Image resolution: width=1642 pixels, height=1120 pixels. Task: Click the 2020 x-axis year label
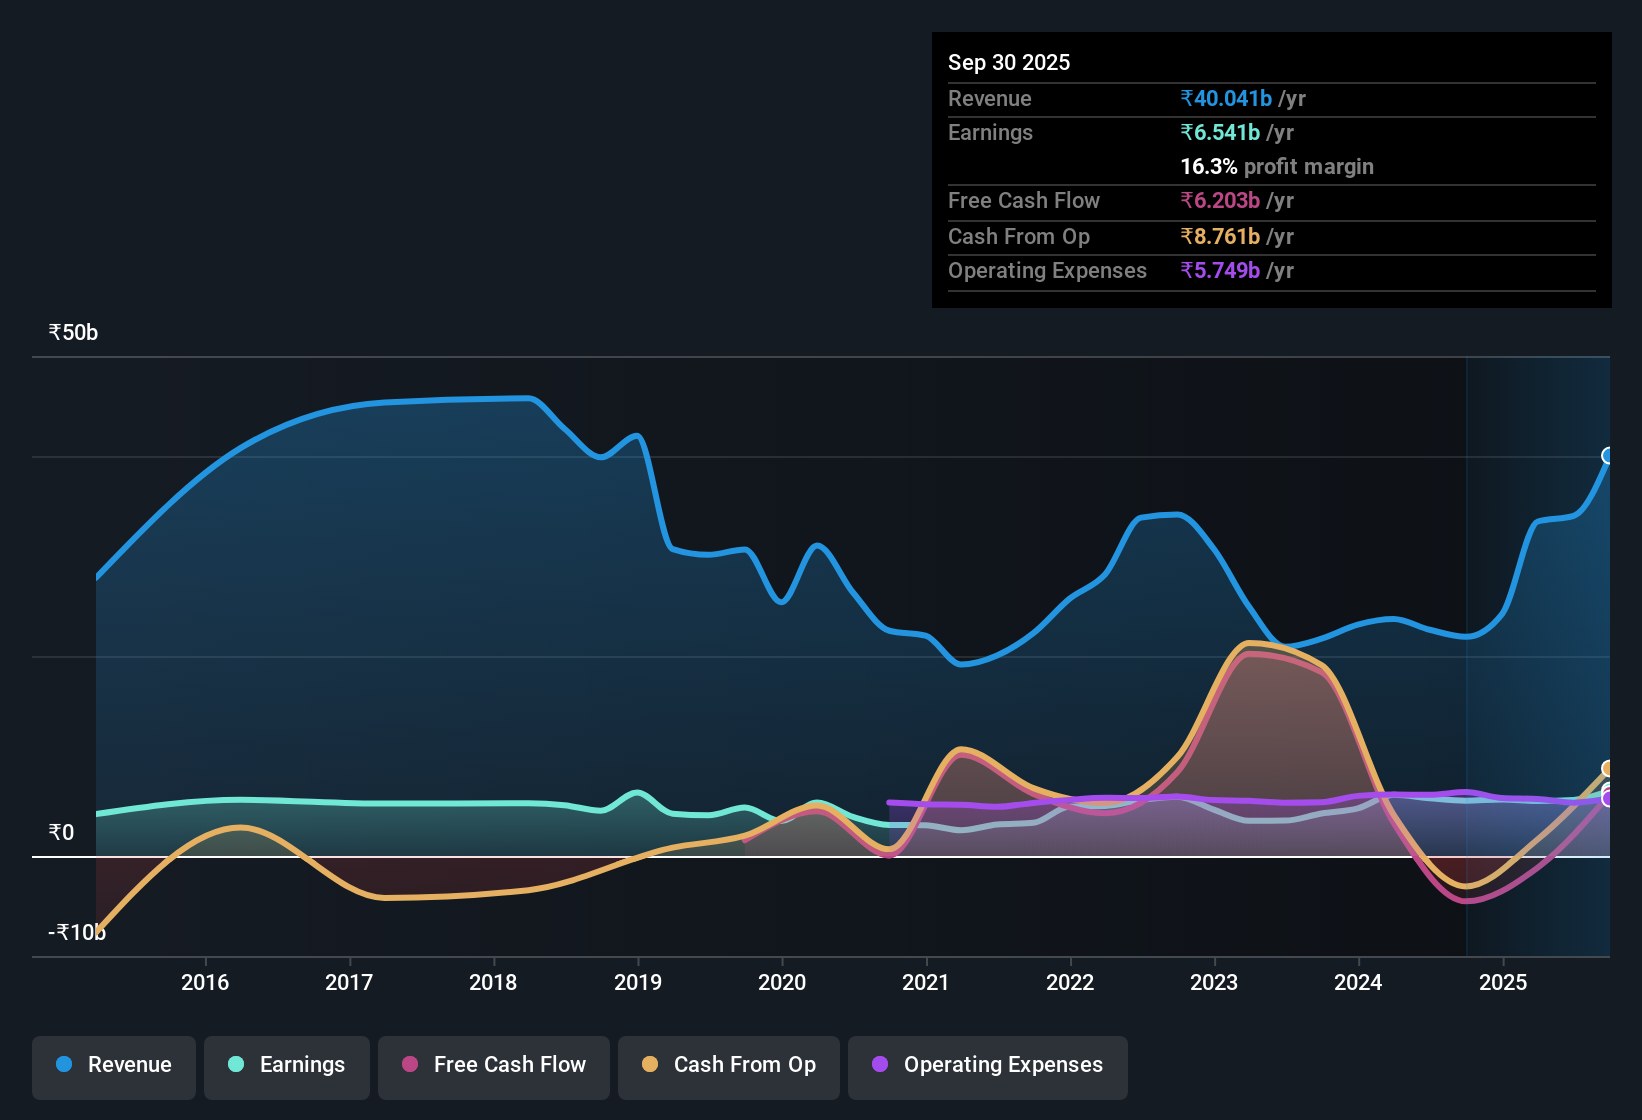click(782, 982)
